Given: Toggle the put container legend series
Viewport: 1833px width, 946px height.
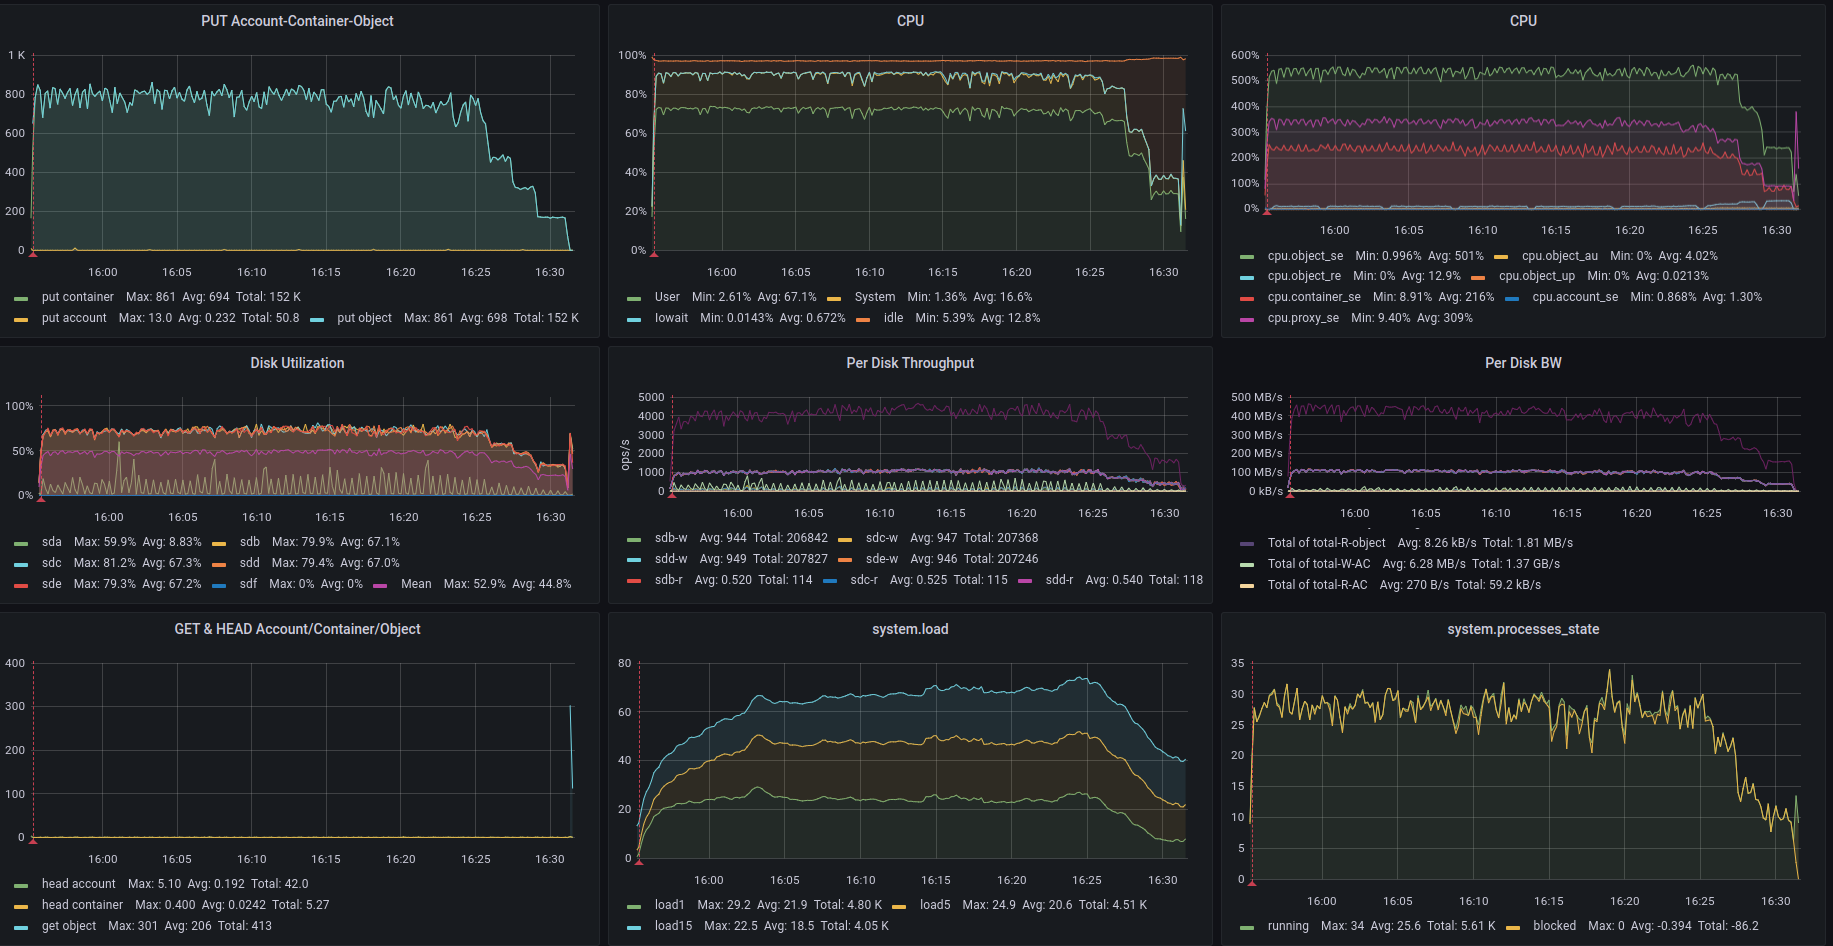Looking at the screenshot, I should click(77, 297).
